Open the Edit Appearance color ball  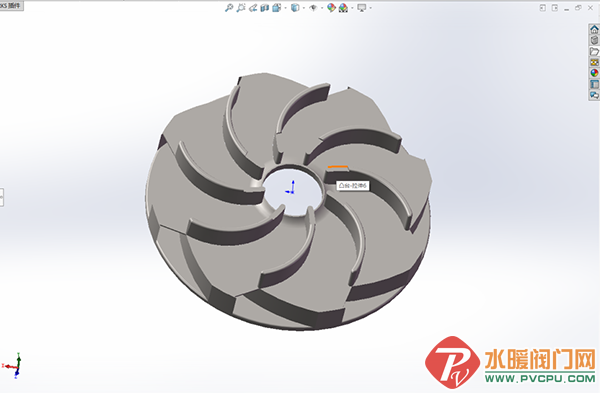point(331,8)
